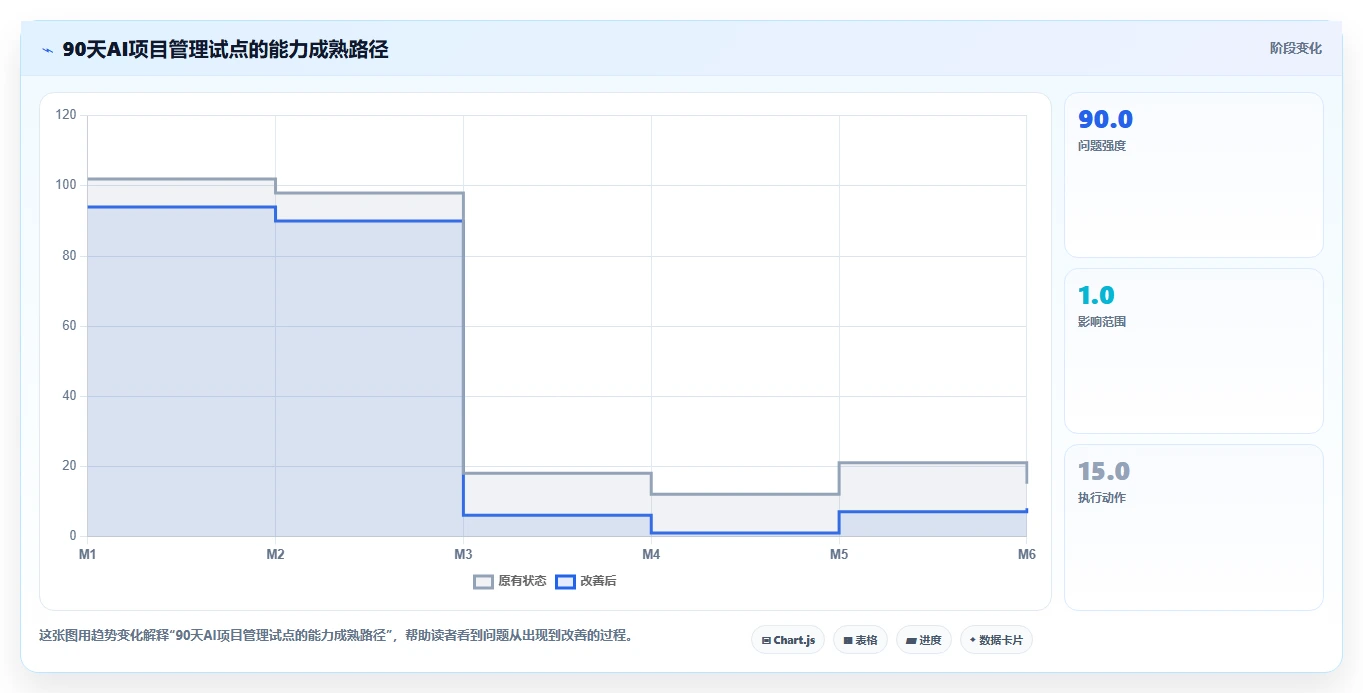The height and width of the screenshot is (693, 1363).
Task: Click the 影响范围 card showing 1.0
Action: pyautogui.click(x=1194, y=351)
